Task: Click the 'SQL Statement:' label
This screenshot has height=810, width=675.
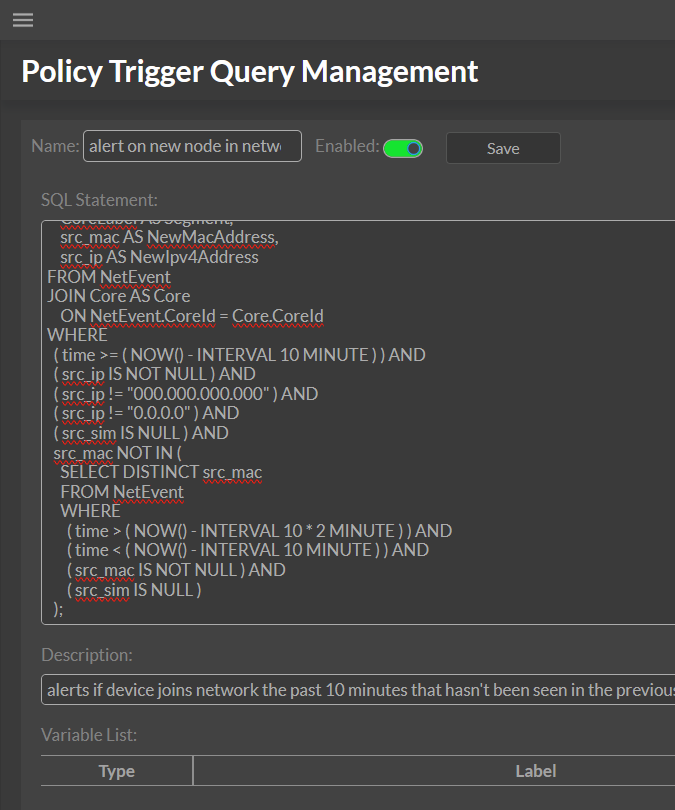Action: tap(99, 200)
